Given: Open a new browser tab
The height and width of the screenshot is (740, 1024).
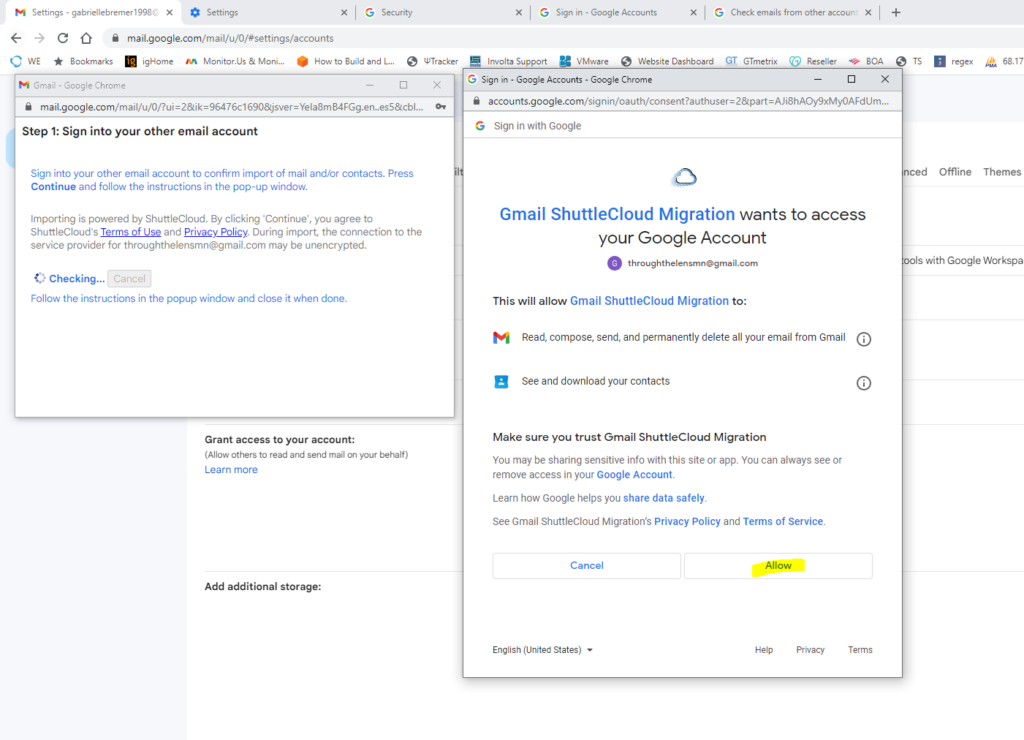Looking at the screenshot, I should 895,13.
